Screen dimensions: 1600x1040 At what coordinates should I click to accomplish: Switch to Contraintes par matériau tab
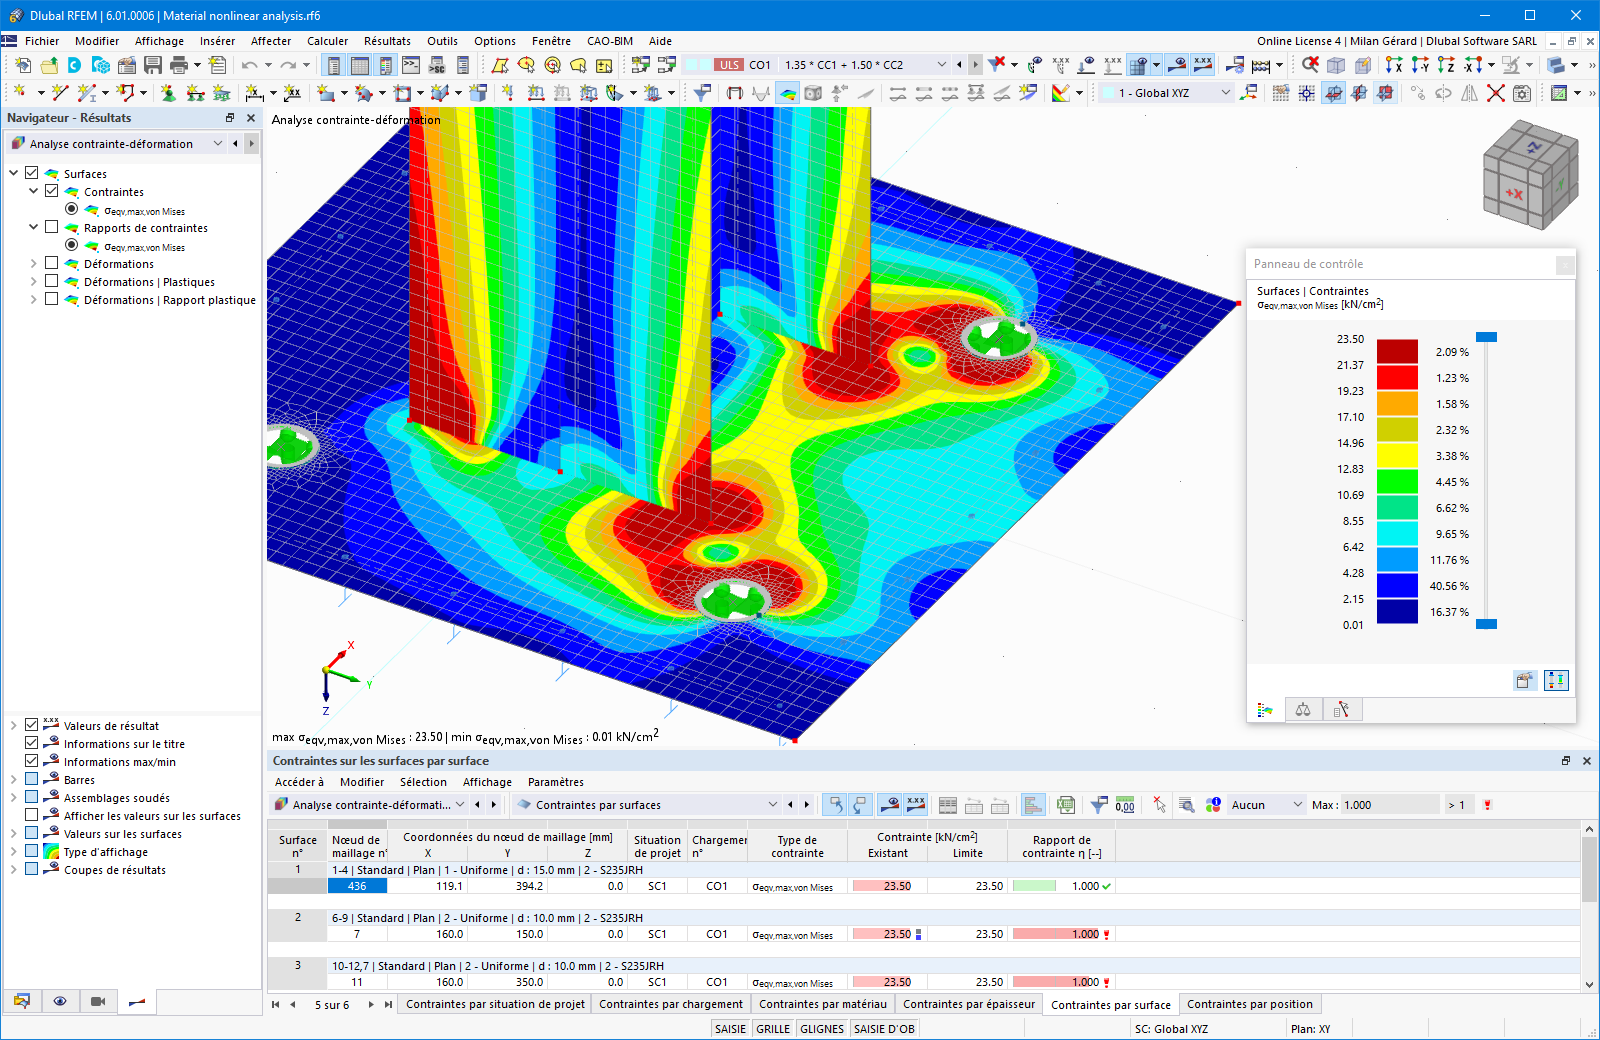pyautogui.click(x=823, y=1004)
